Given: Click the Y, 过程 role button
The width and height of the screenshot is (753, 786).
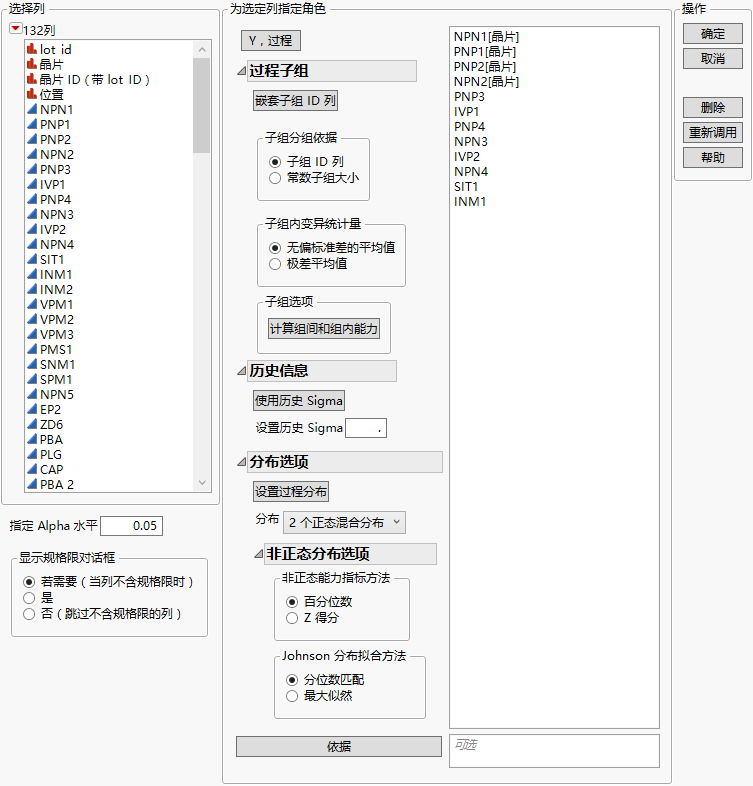Looking at the screenshot, I should [271, 41].
